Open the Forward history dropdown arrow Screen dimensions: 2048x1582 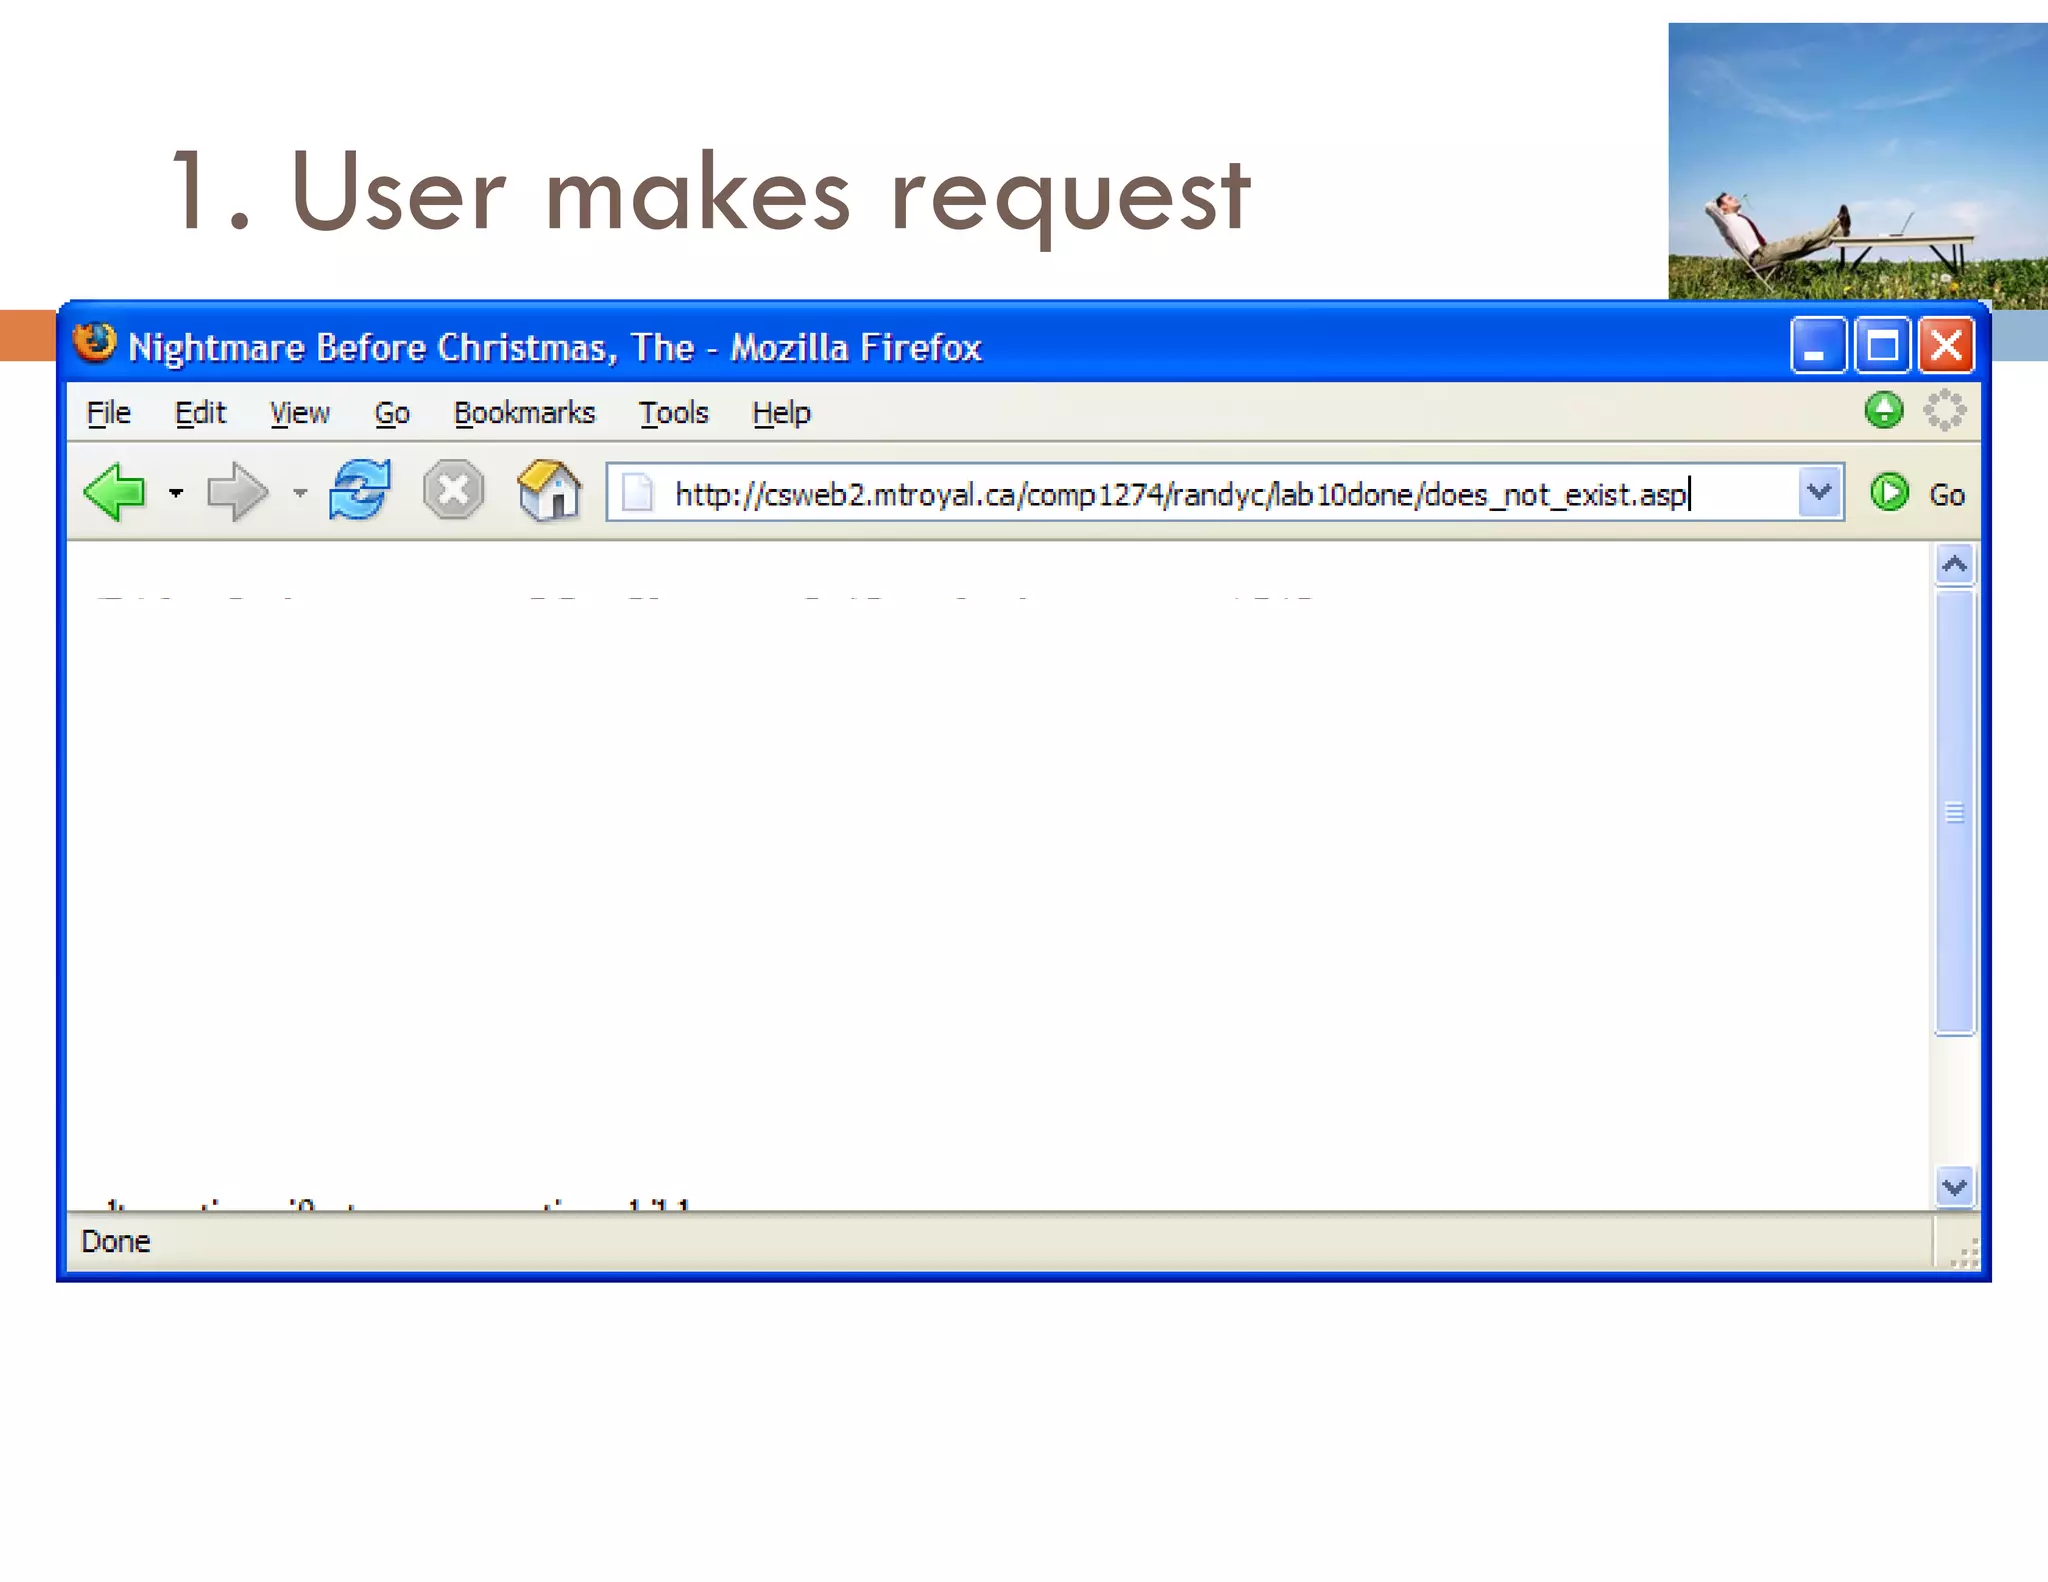(299, 492)
